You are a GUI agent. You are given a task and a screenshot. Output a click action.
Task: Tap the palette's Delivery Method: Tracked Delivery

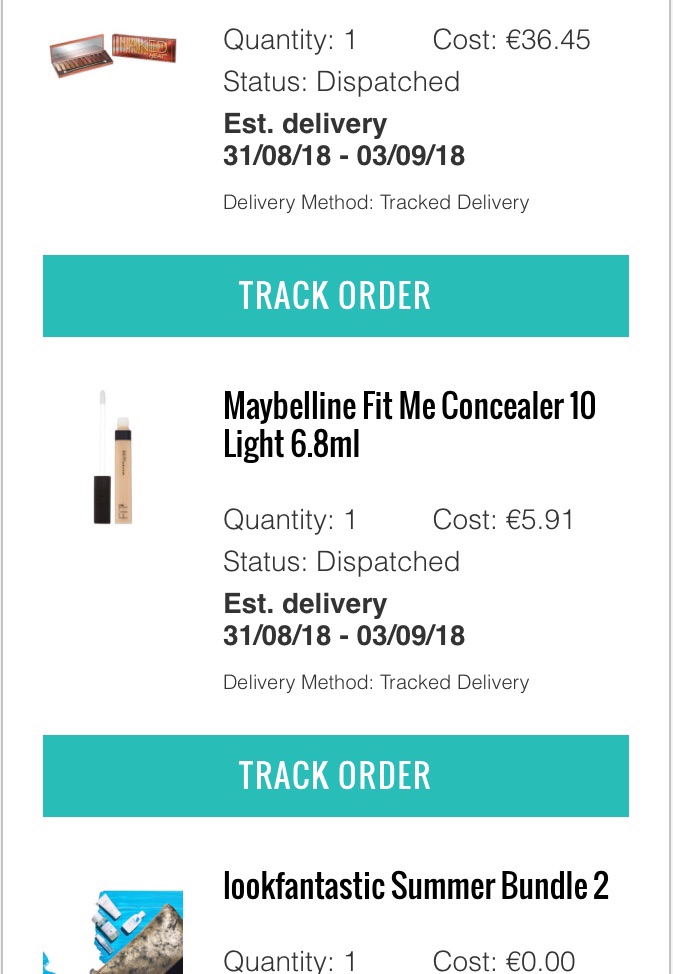[376, 203]
